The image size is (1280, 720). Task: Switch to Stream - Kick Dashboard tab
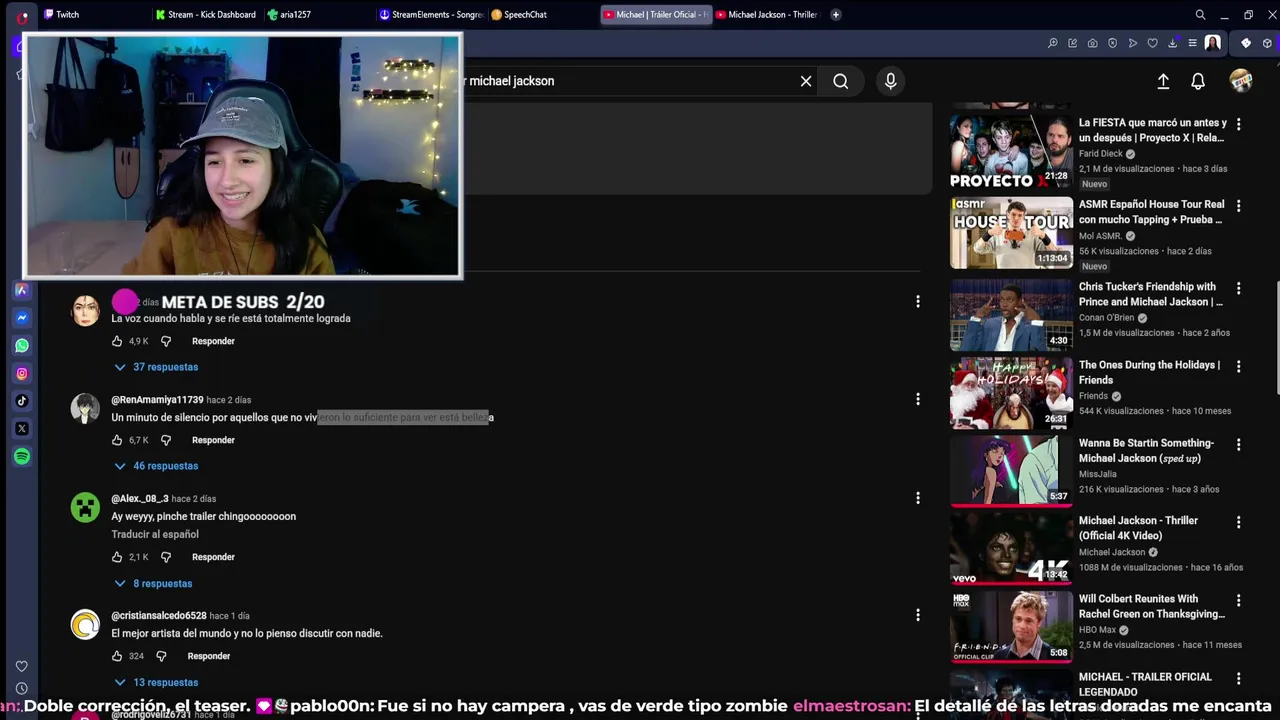[206, 15]
